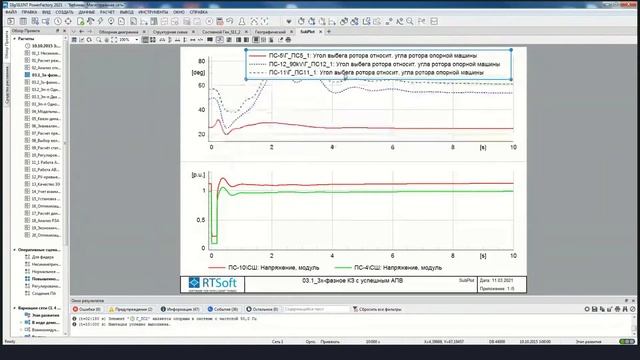
Task: Toggle the Предупреждения (2) message filter
Action: [x=131, y=309]
